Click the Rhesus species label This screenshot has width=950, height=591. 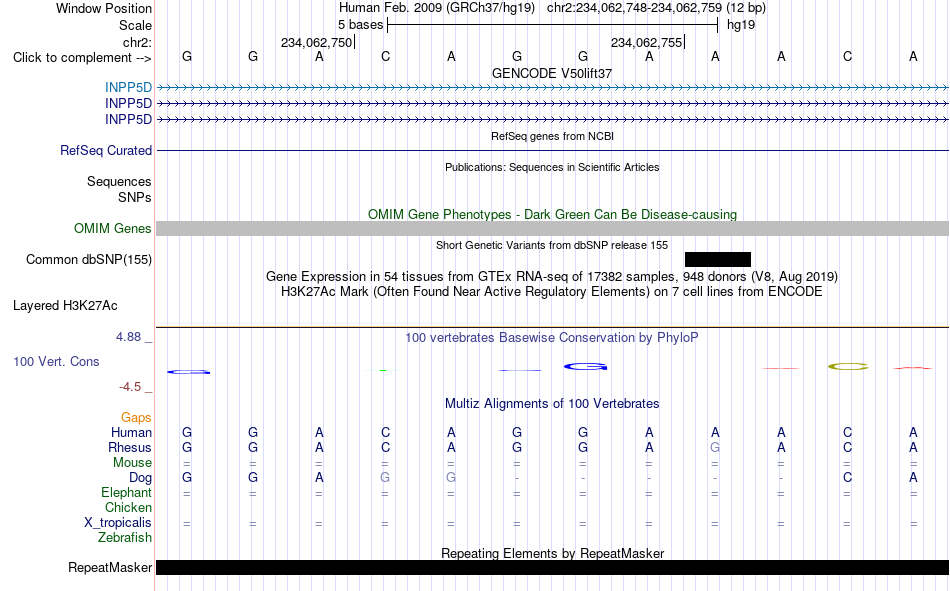pyautogui.click(x=130, y=447)
